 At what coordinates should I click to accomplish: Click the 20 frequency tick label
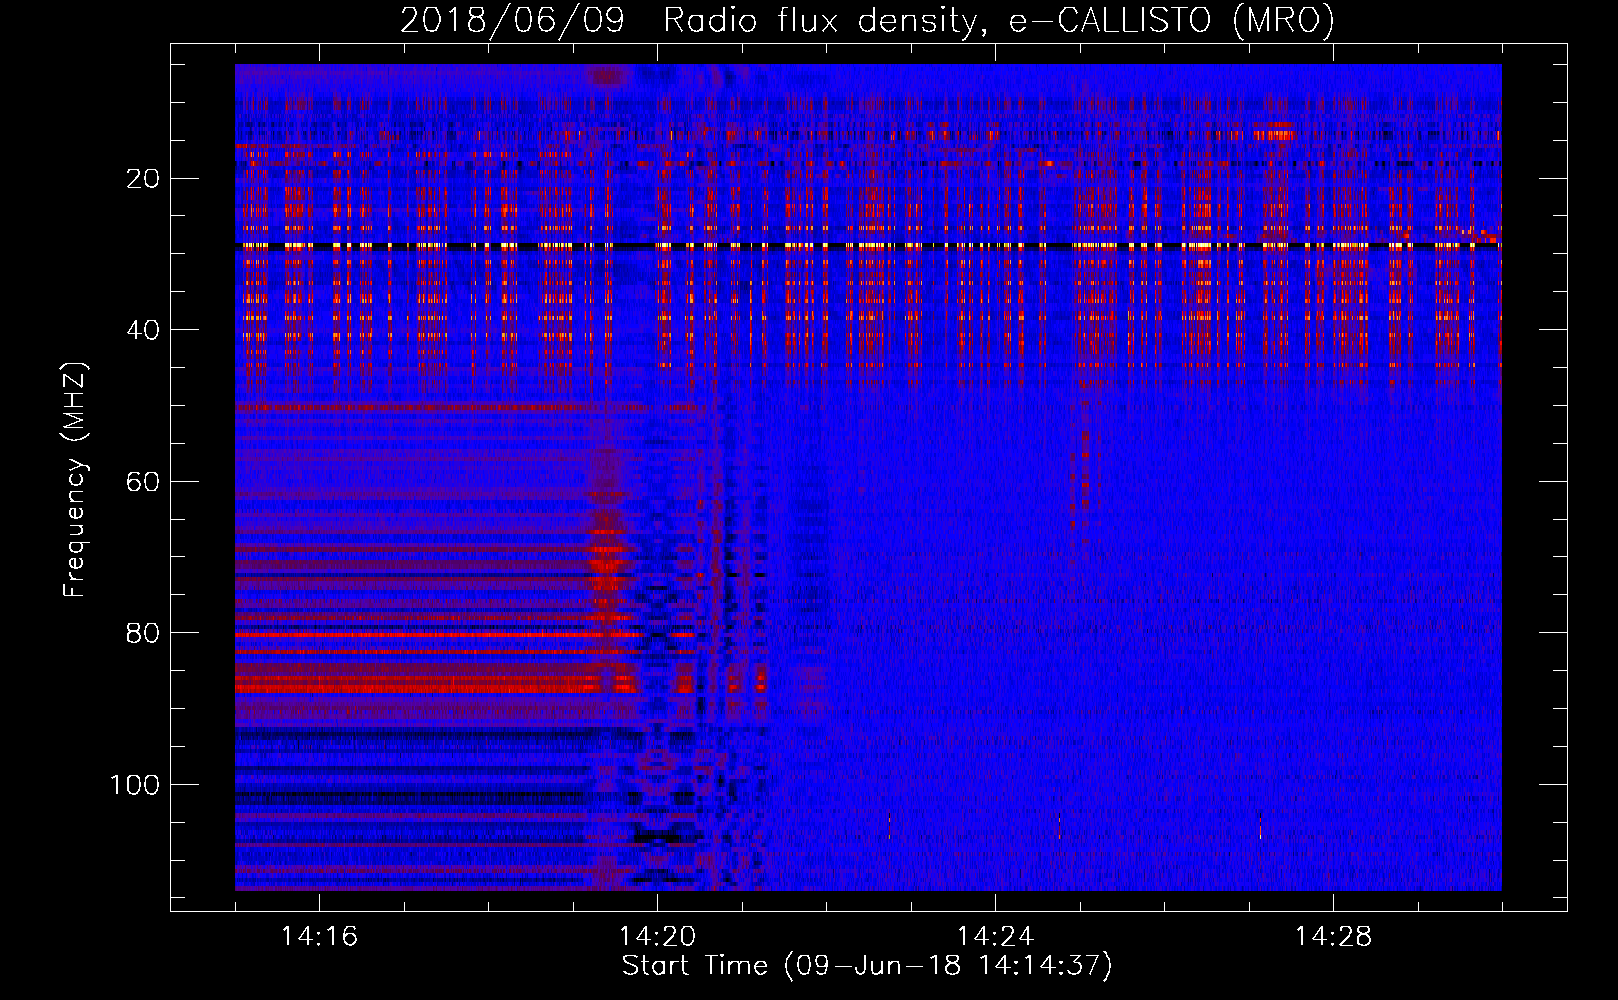pos(143,179)
